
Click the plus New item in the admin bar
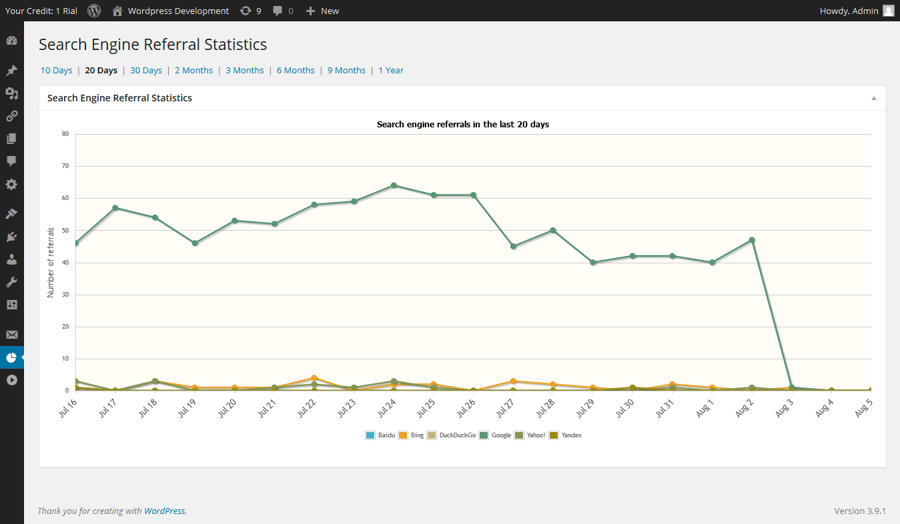point(322,10)
